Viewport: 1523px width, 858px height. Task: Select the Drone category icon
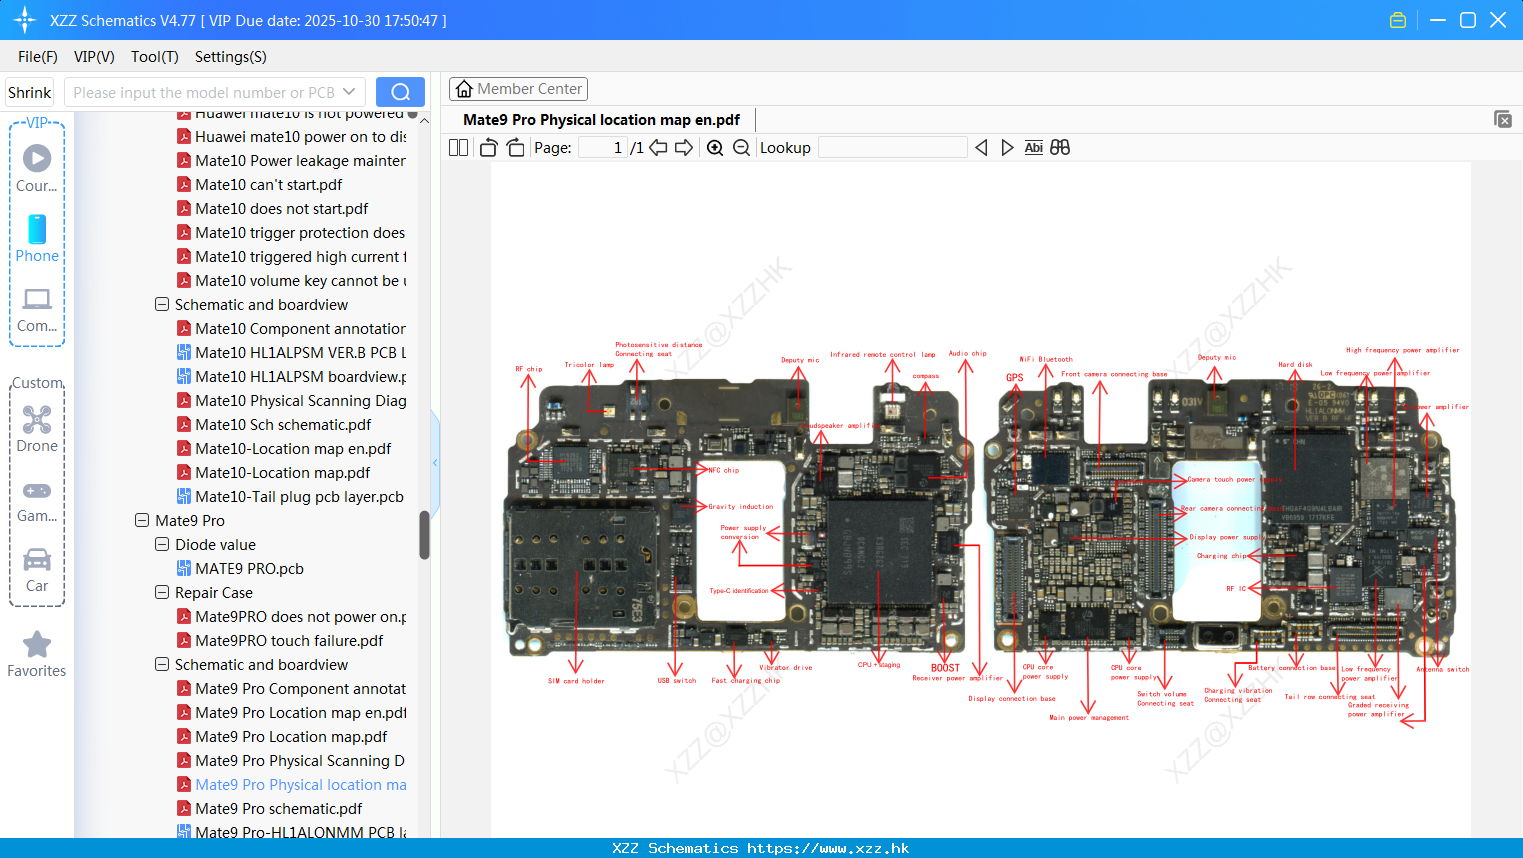(37, 429)
